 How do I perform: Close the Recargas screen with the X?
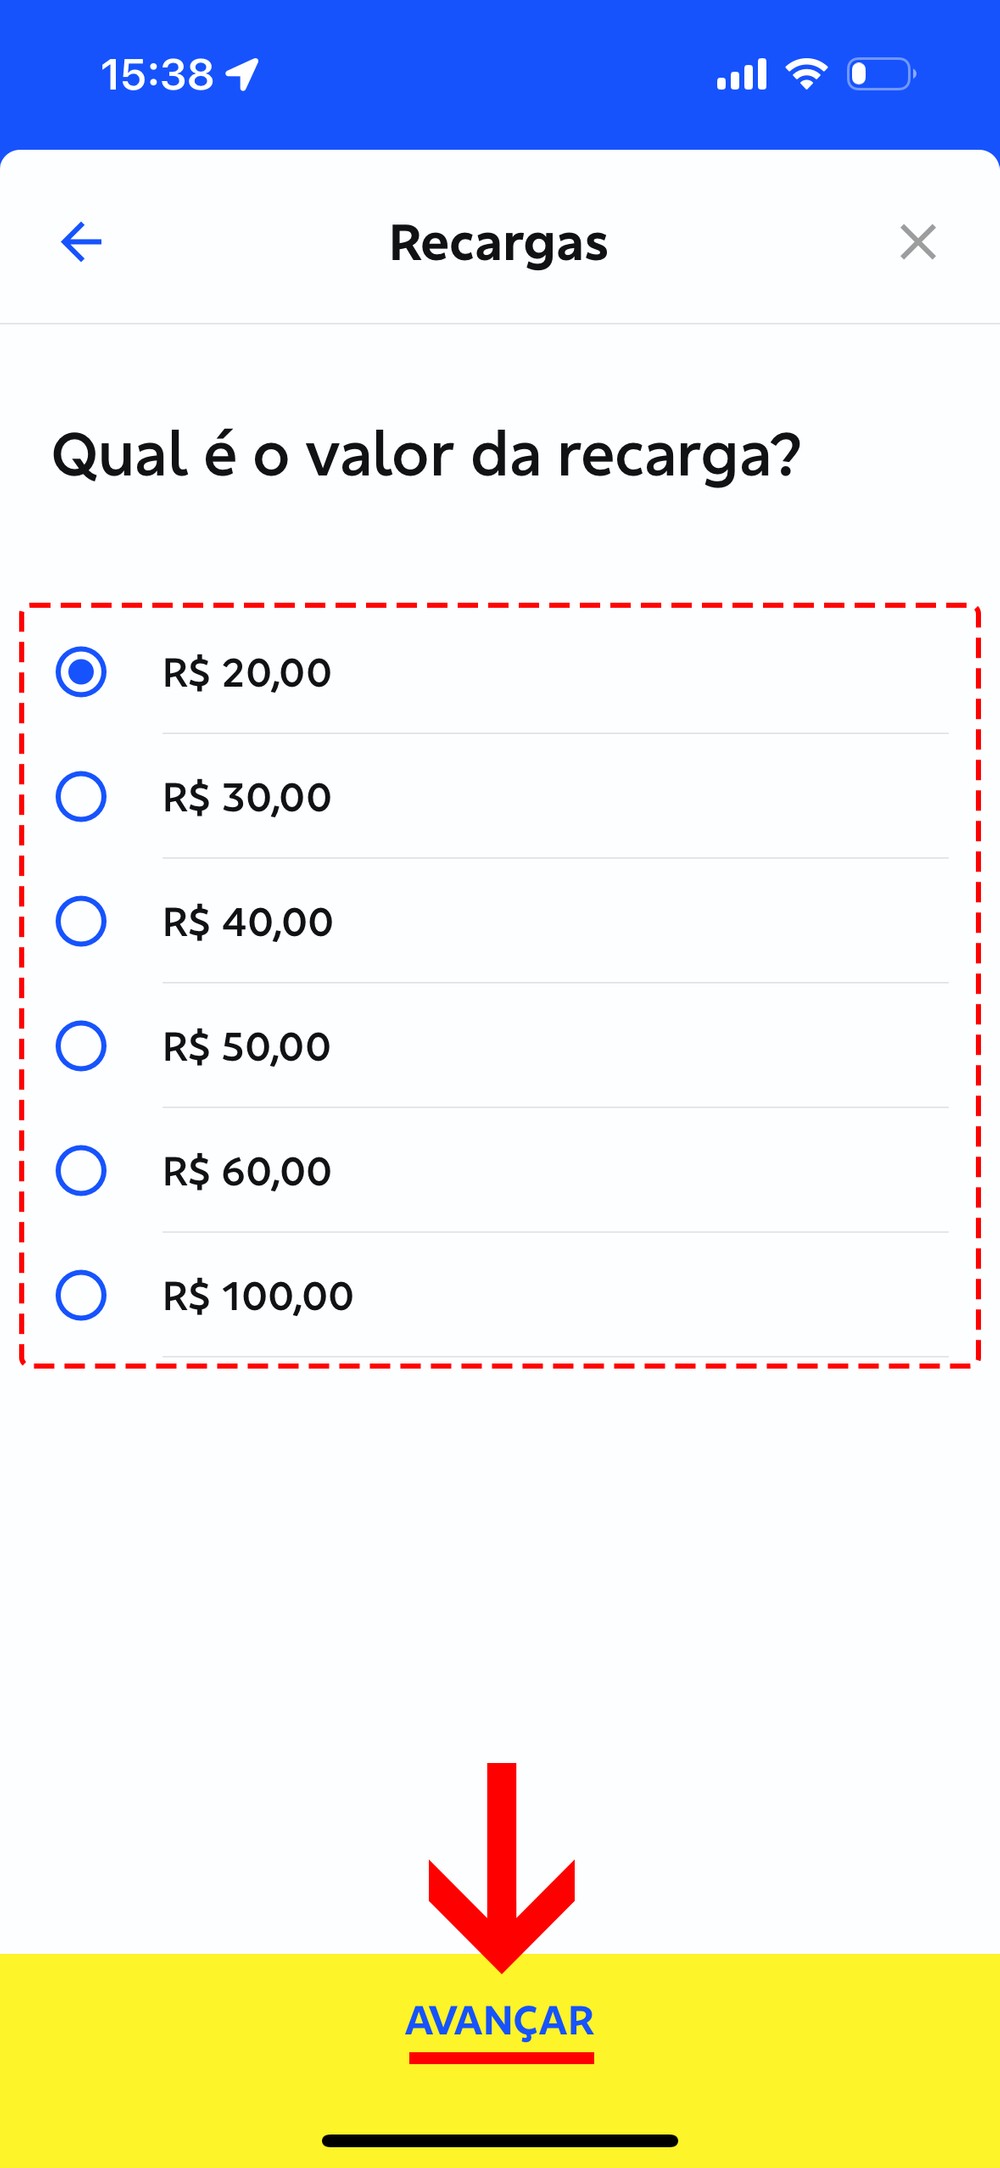click(x=917, y=242)
